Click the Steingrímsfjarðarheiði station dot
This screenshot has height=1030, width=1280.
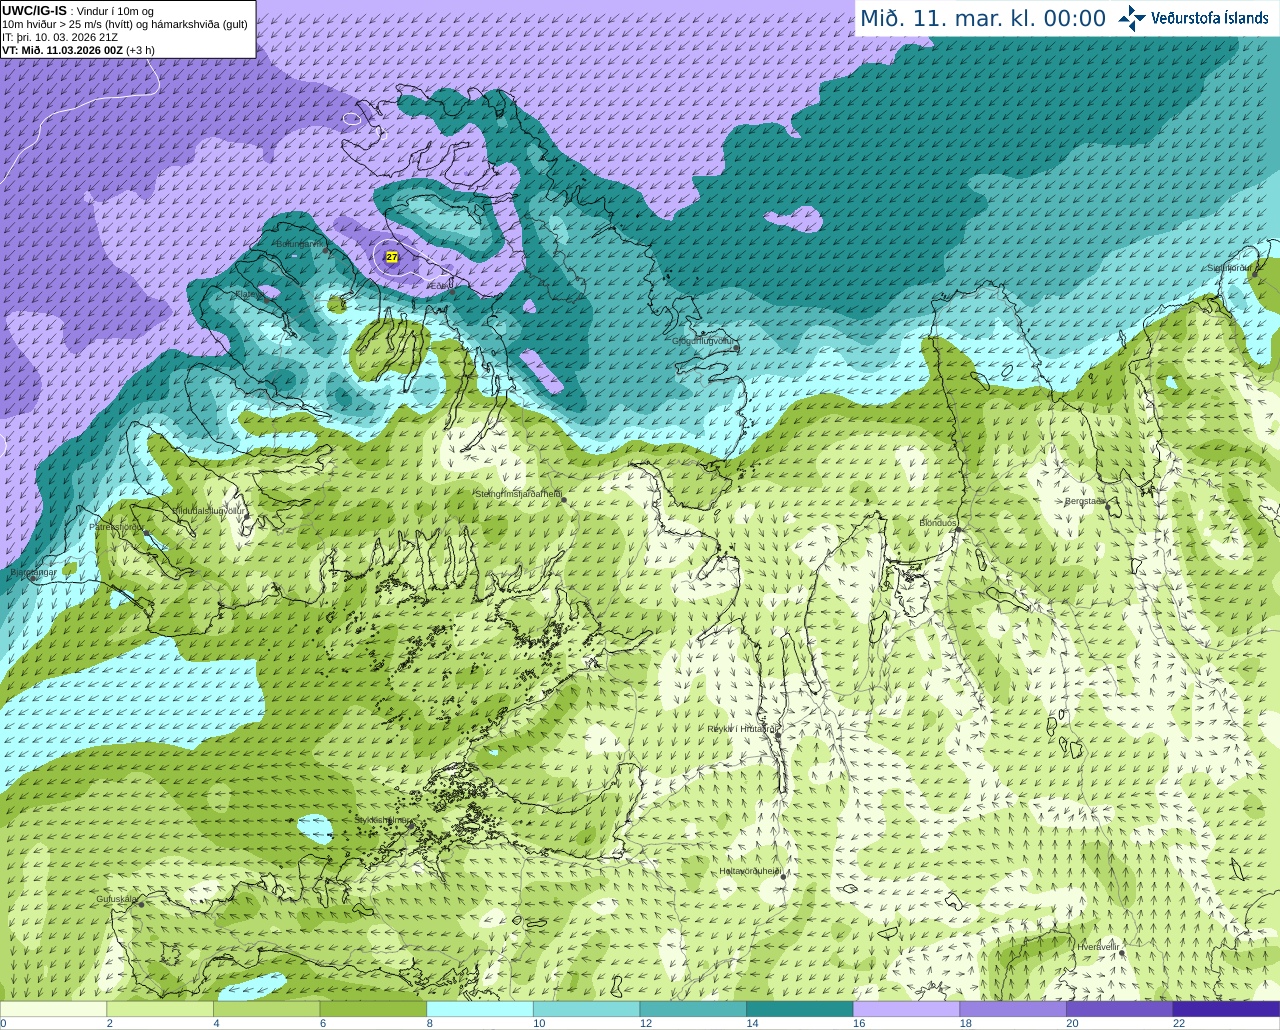[563, 500]
